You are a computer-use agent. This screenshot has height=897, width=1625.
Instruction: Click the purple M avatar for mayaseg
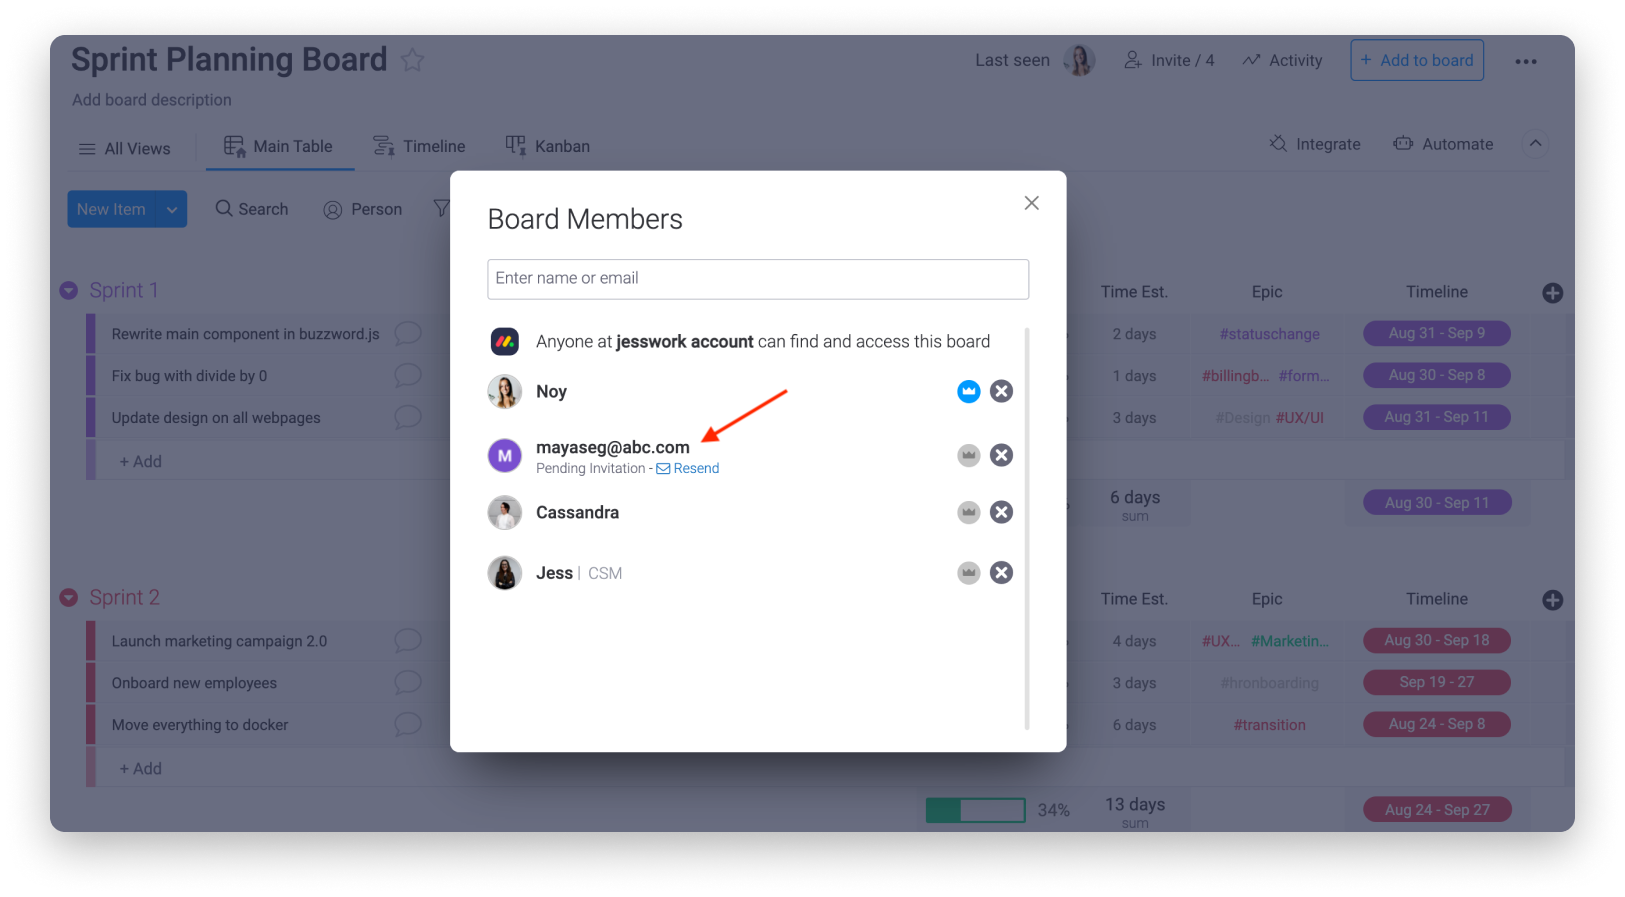pyautogui.click(x=505, y=456)
